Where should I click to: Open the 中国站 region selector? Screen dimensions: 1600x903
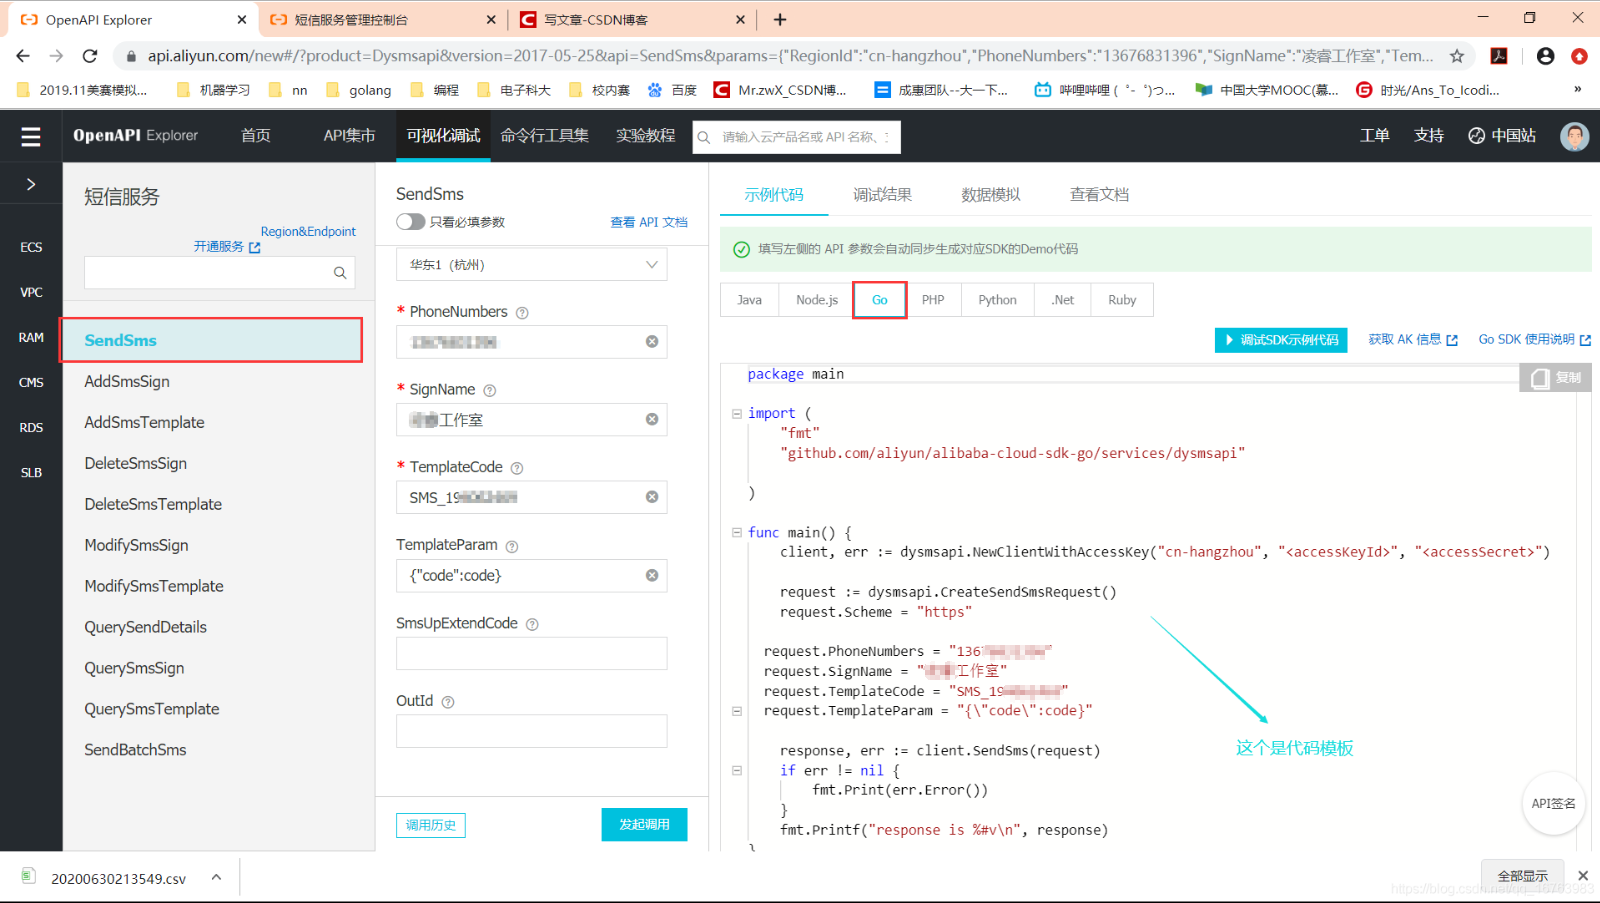click(1502, 136)
